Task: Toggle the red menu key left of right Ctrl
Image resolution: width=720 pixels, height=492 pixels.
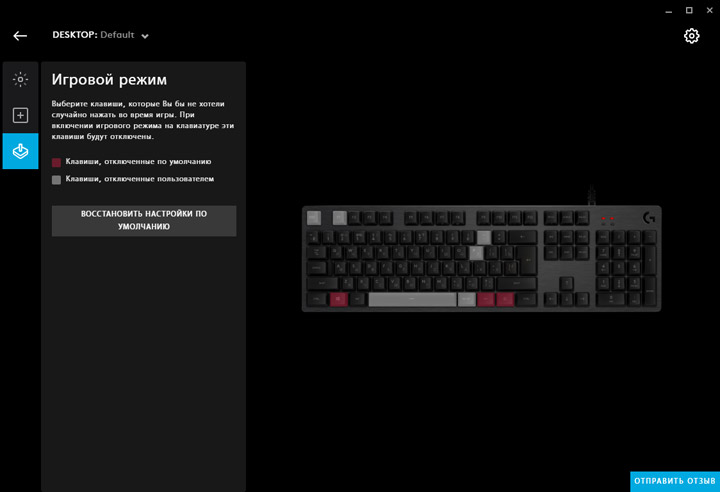Action: click(505, 299)
